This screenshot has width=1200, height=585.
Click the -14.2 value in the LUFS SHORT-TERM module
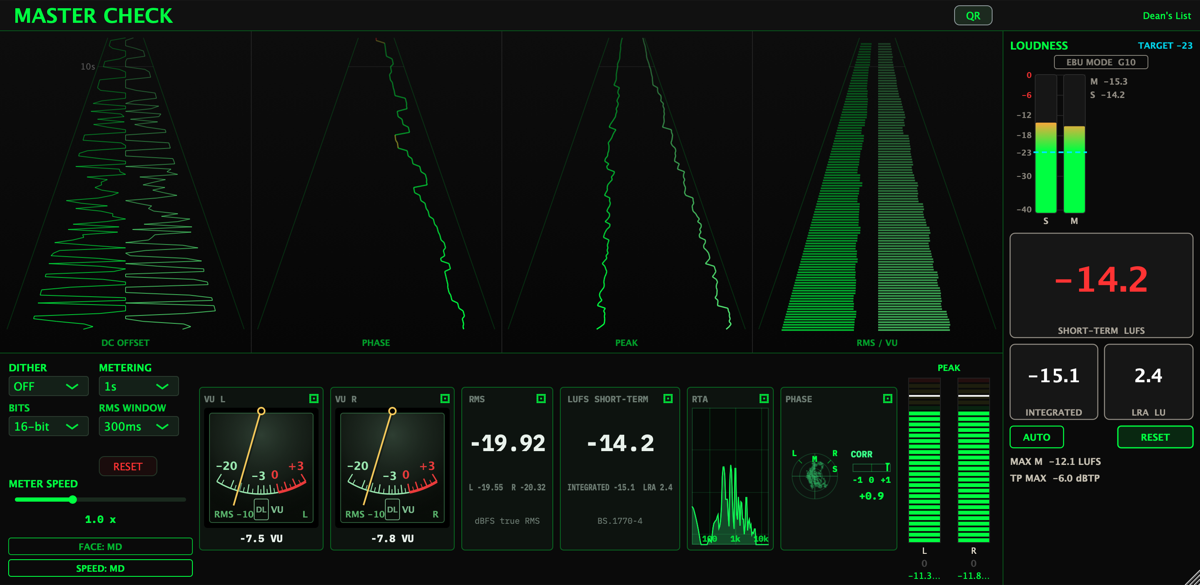pos(620,443)
